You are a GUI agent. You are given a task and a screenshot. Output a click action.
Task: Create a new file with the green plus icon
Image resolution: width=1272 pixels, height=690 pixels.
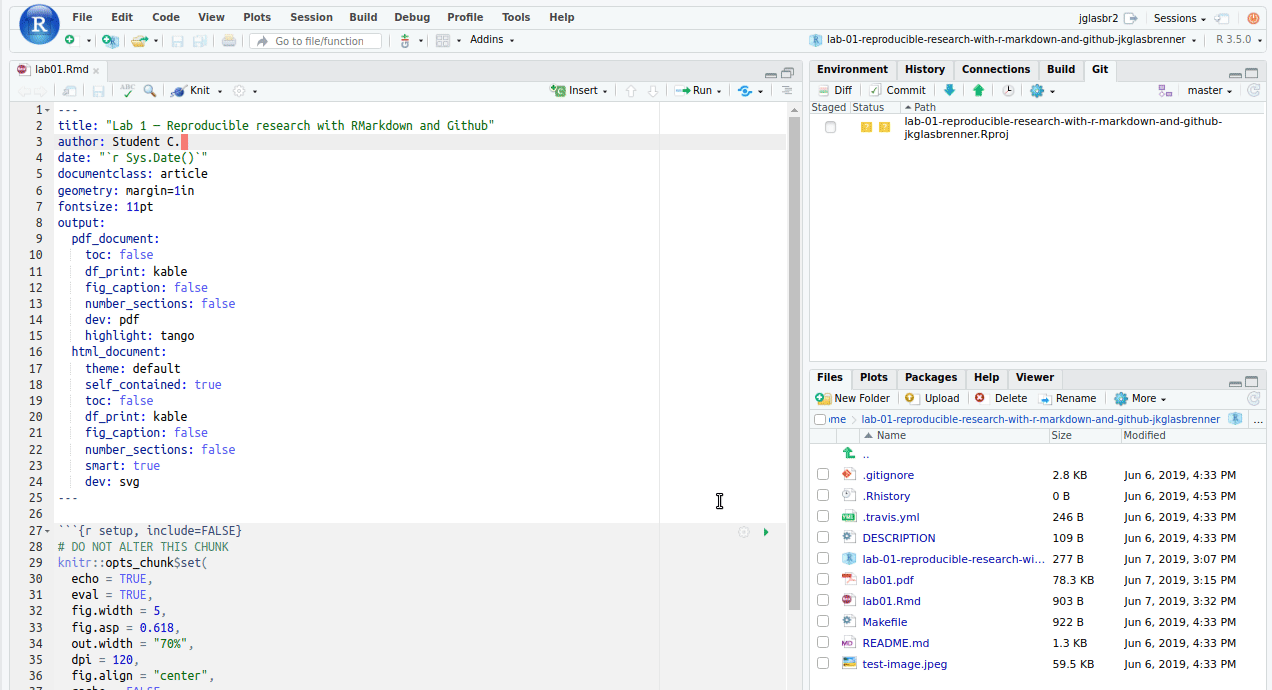click(x=69, y=40)
